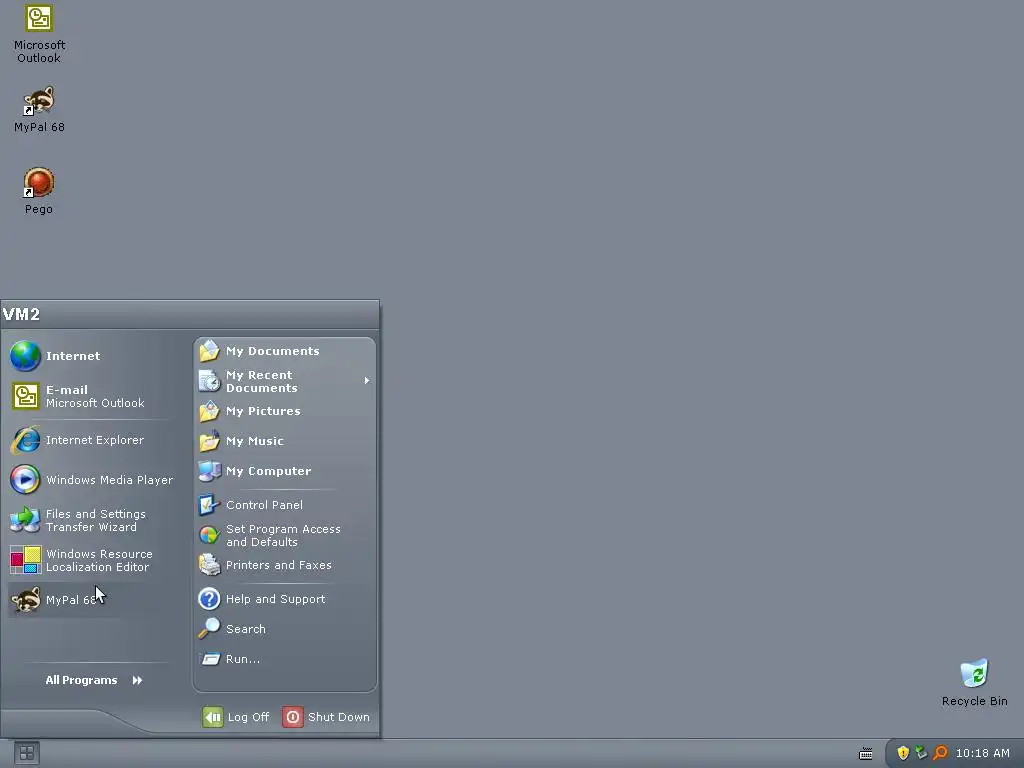This screenshot has height=768, width=1024.
Task: Open E-mail Microsoft Outlook from Start menu
Action: click(x=91, y=396)
